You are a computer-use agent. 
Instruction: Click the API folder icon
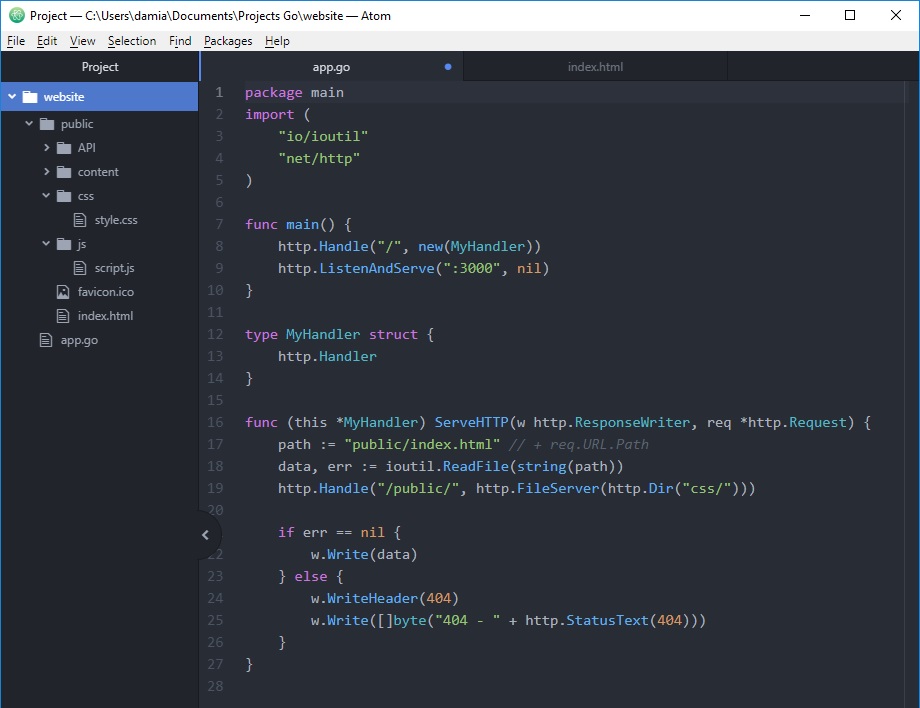tap(64, 148)
